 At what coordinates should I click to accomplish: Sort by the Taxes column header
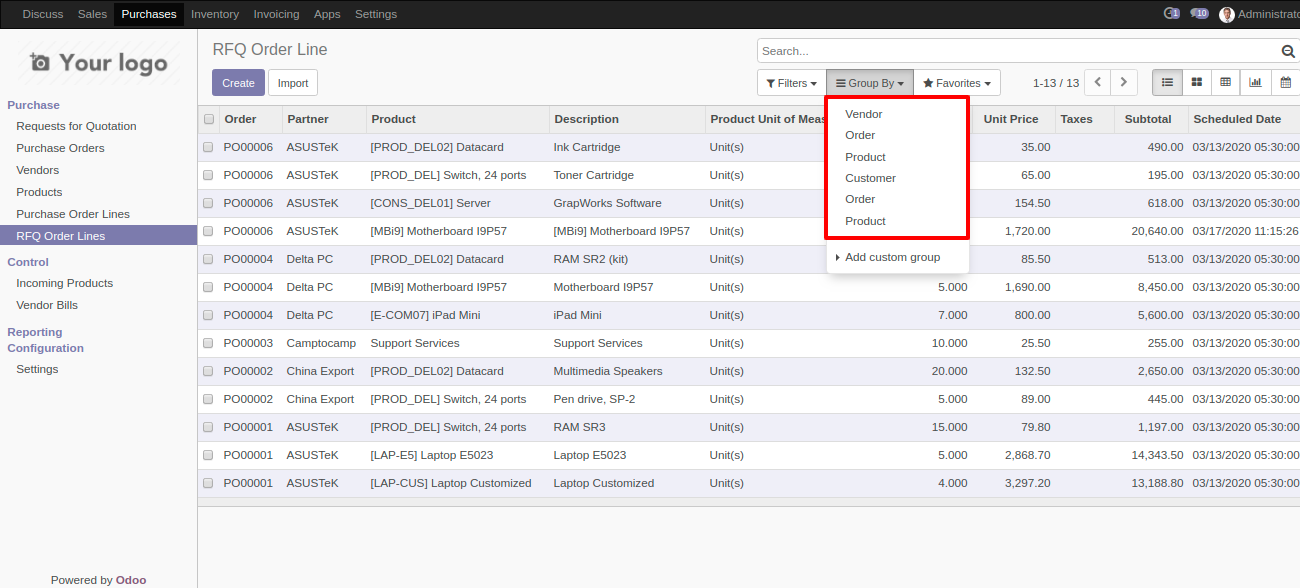pyautogui.click(x=1084, y=119)
